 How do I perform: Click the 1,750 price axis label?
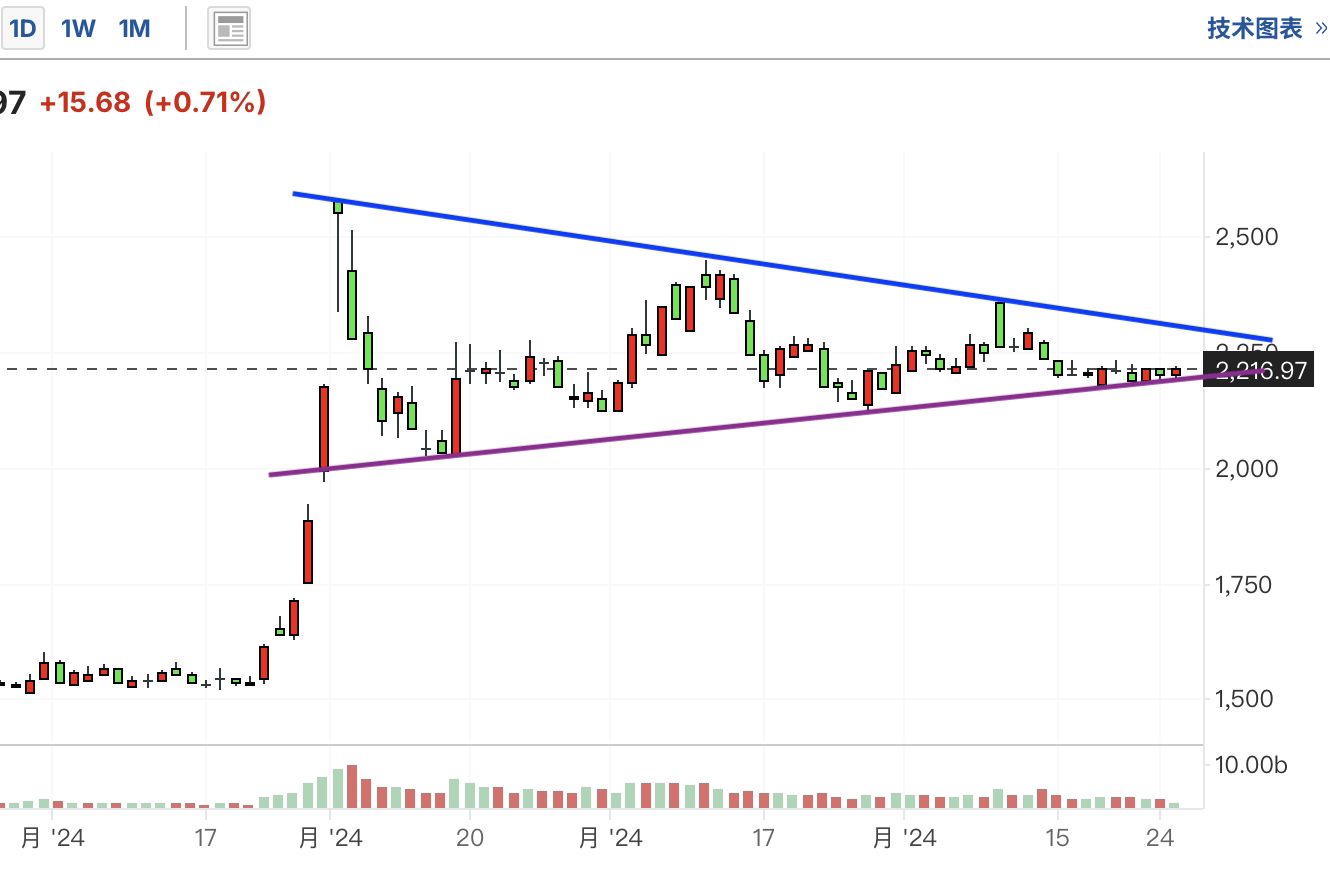pos(1246,584)
